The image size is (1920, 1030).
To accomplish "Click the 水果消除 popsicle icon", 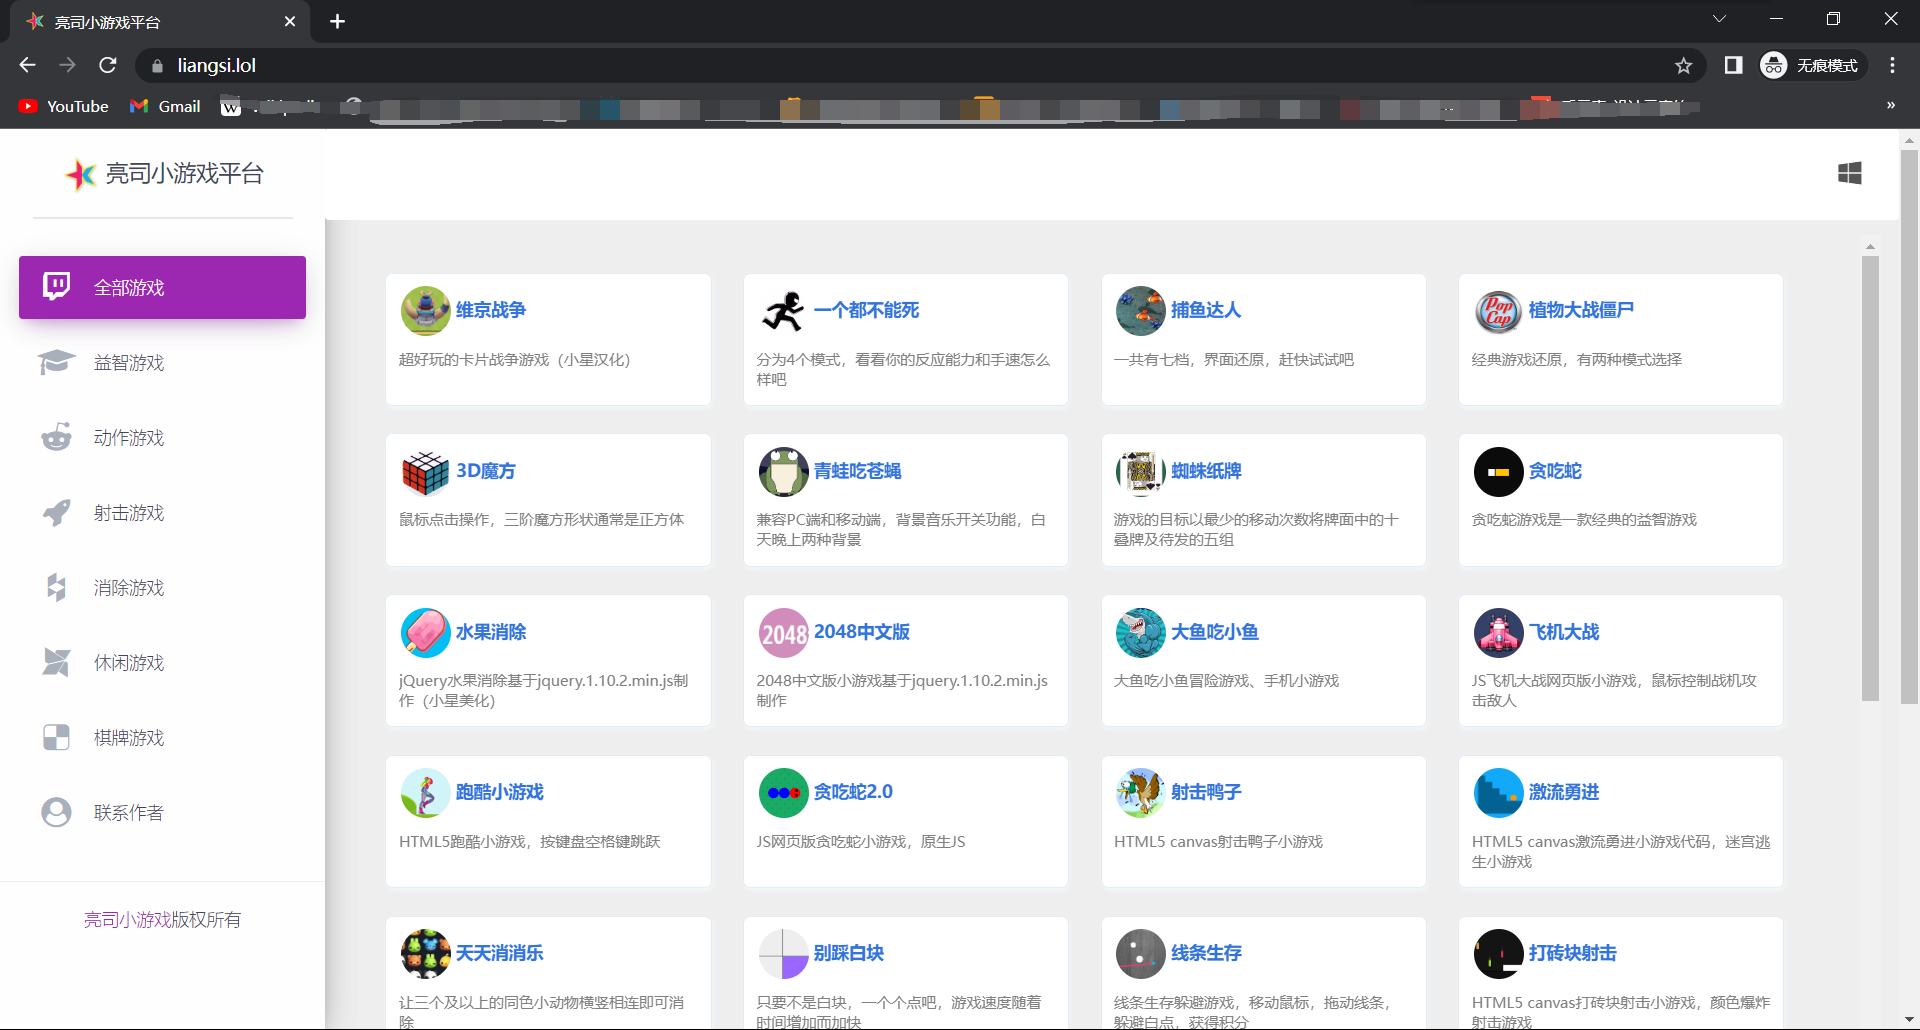I will pos(425,633).
